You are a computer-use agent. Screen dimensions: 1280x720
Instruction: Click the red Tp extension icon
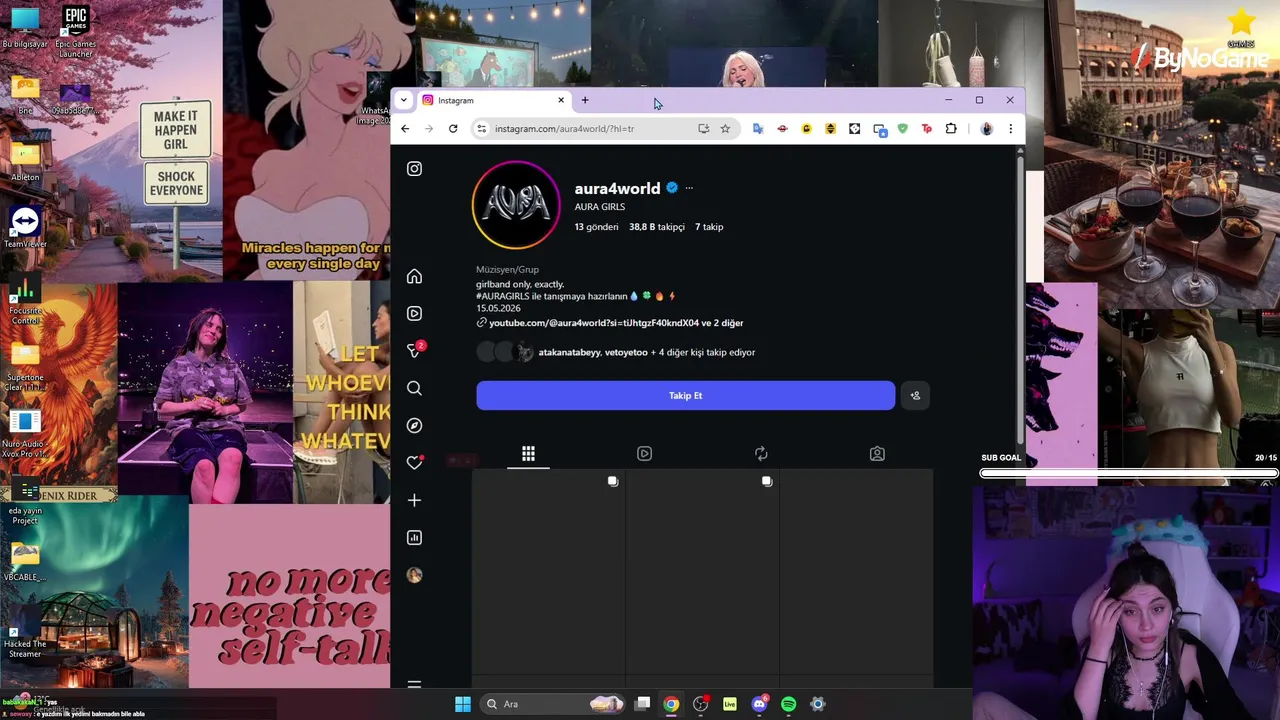(x=927, y=128)
